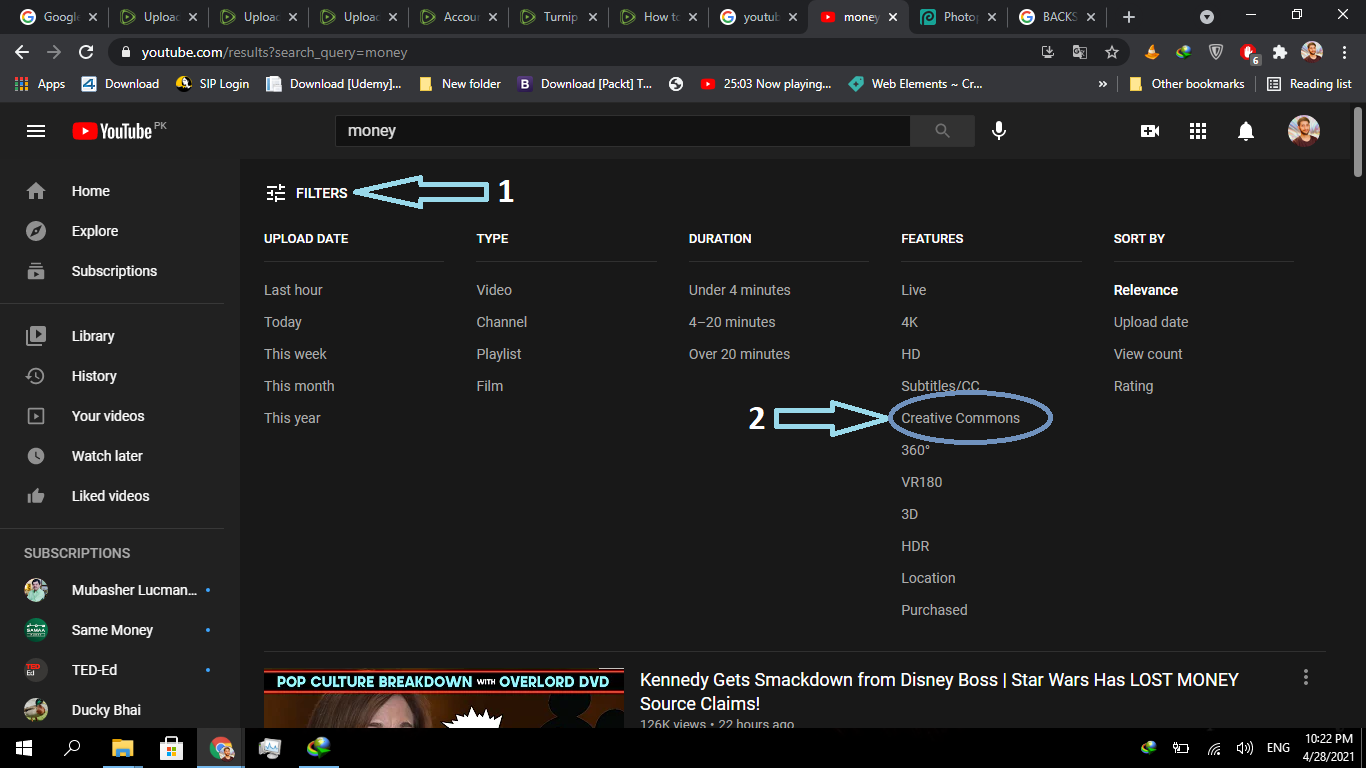The width and height of the screenshot is (1366, 768).
Task: Open the Chrome profile avatar in the toolbar
Action: pos(1312,52)
